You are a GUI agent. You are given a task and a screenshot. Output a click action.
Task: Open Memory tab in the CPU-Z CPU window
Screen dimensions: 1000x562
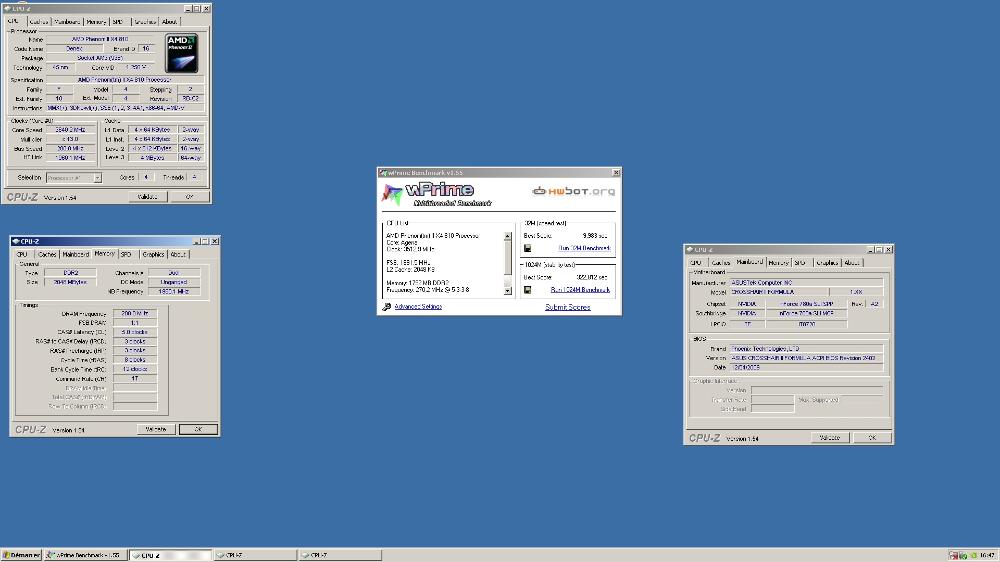96,22
